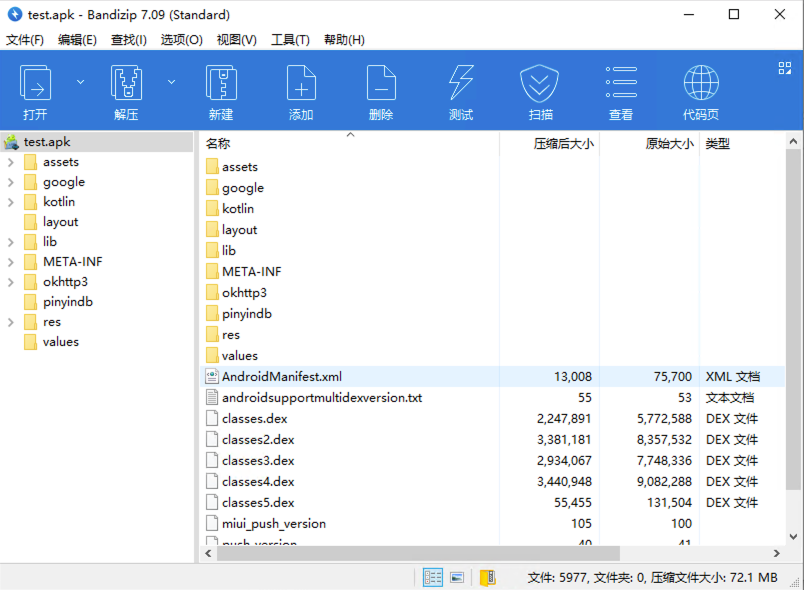The image size is (804, 590).
Task: Click the Add (添加) files icon
Action: (x=301, y=83)
